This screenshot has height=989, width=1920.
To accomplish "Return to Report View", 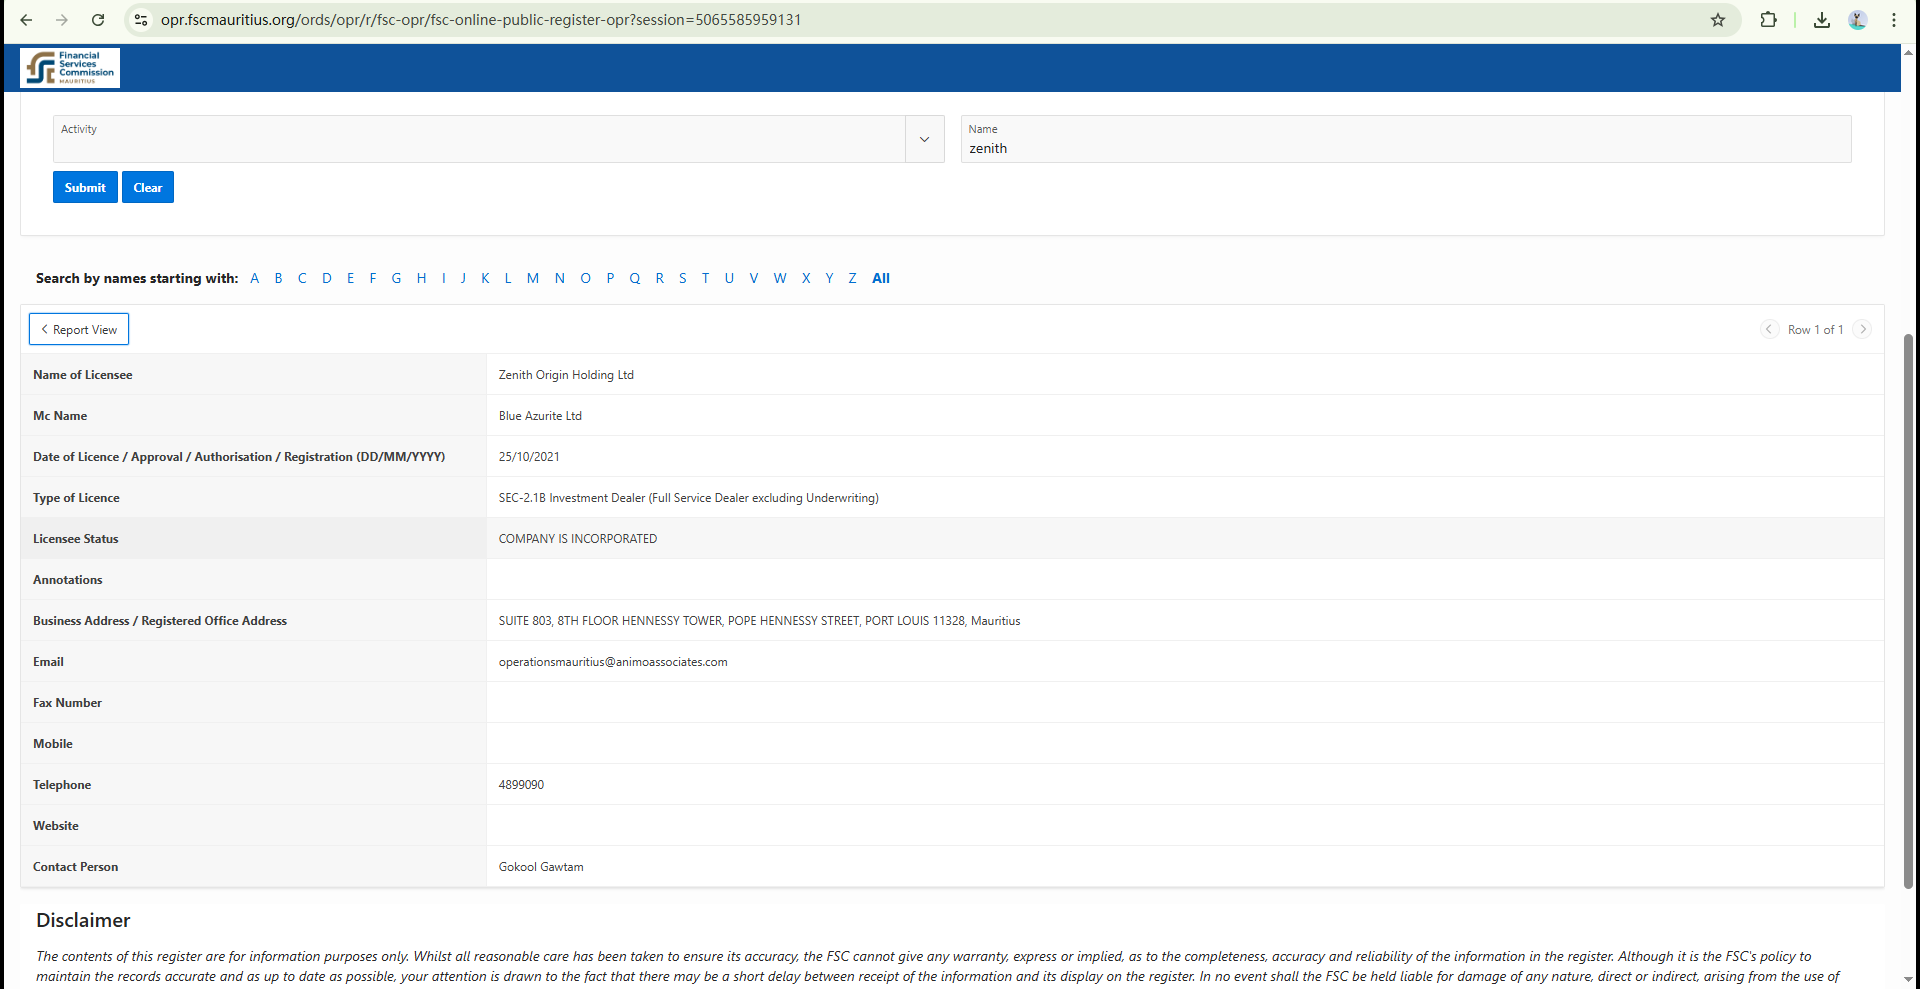I will tap(79, 329).
